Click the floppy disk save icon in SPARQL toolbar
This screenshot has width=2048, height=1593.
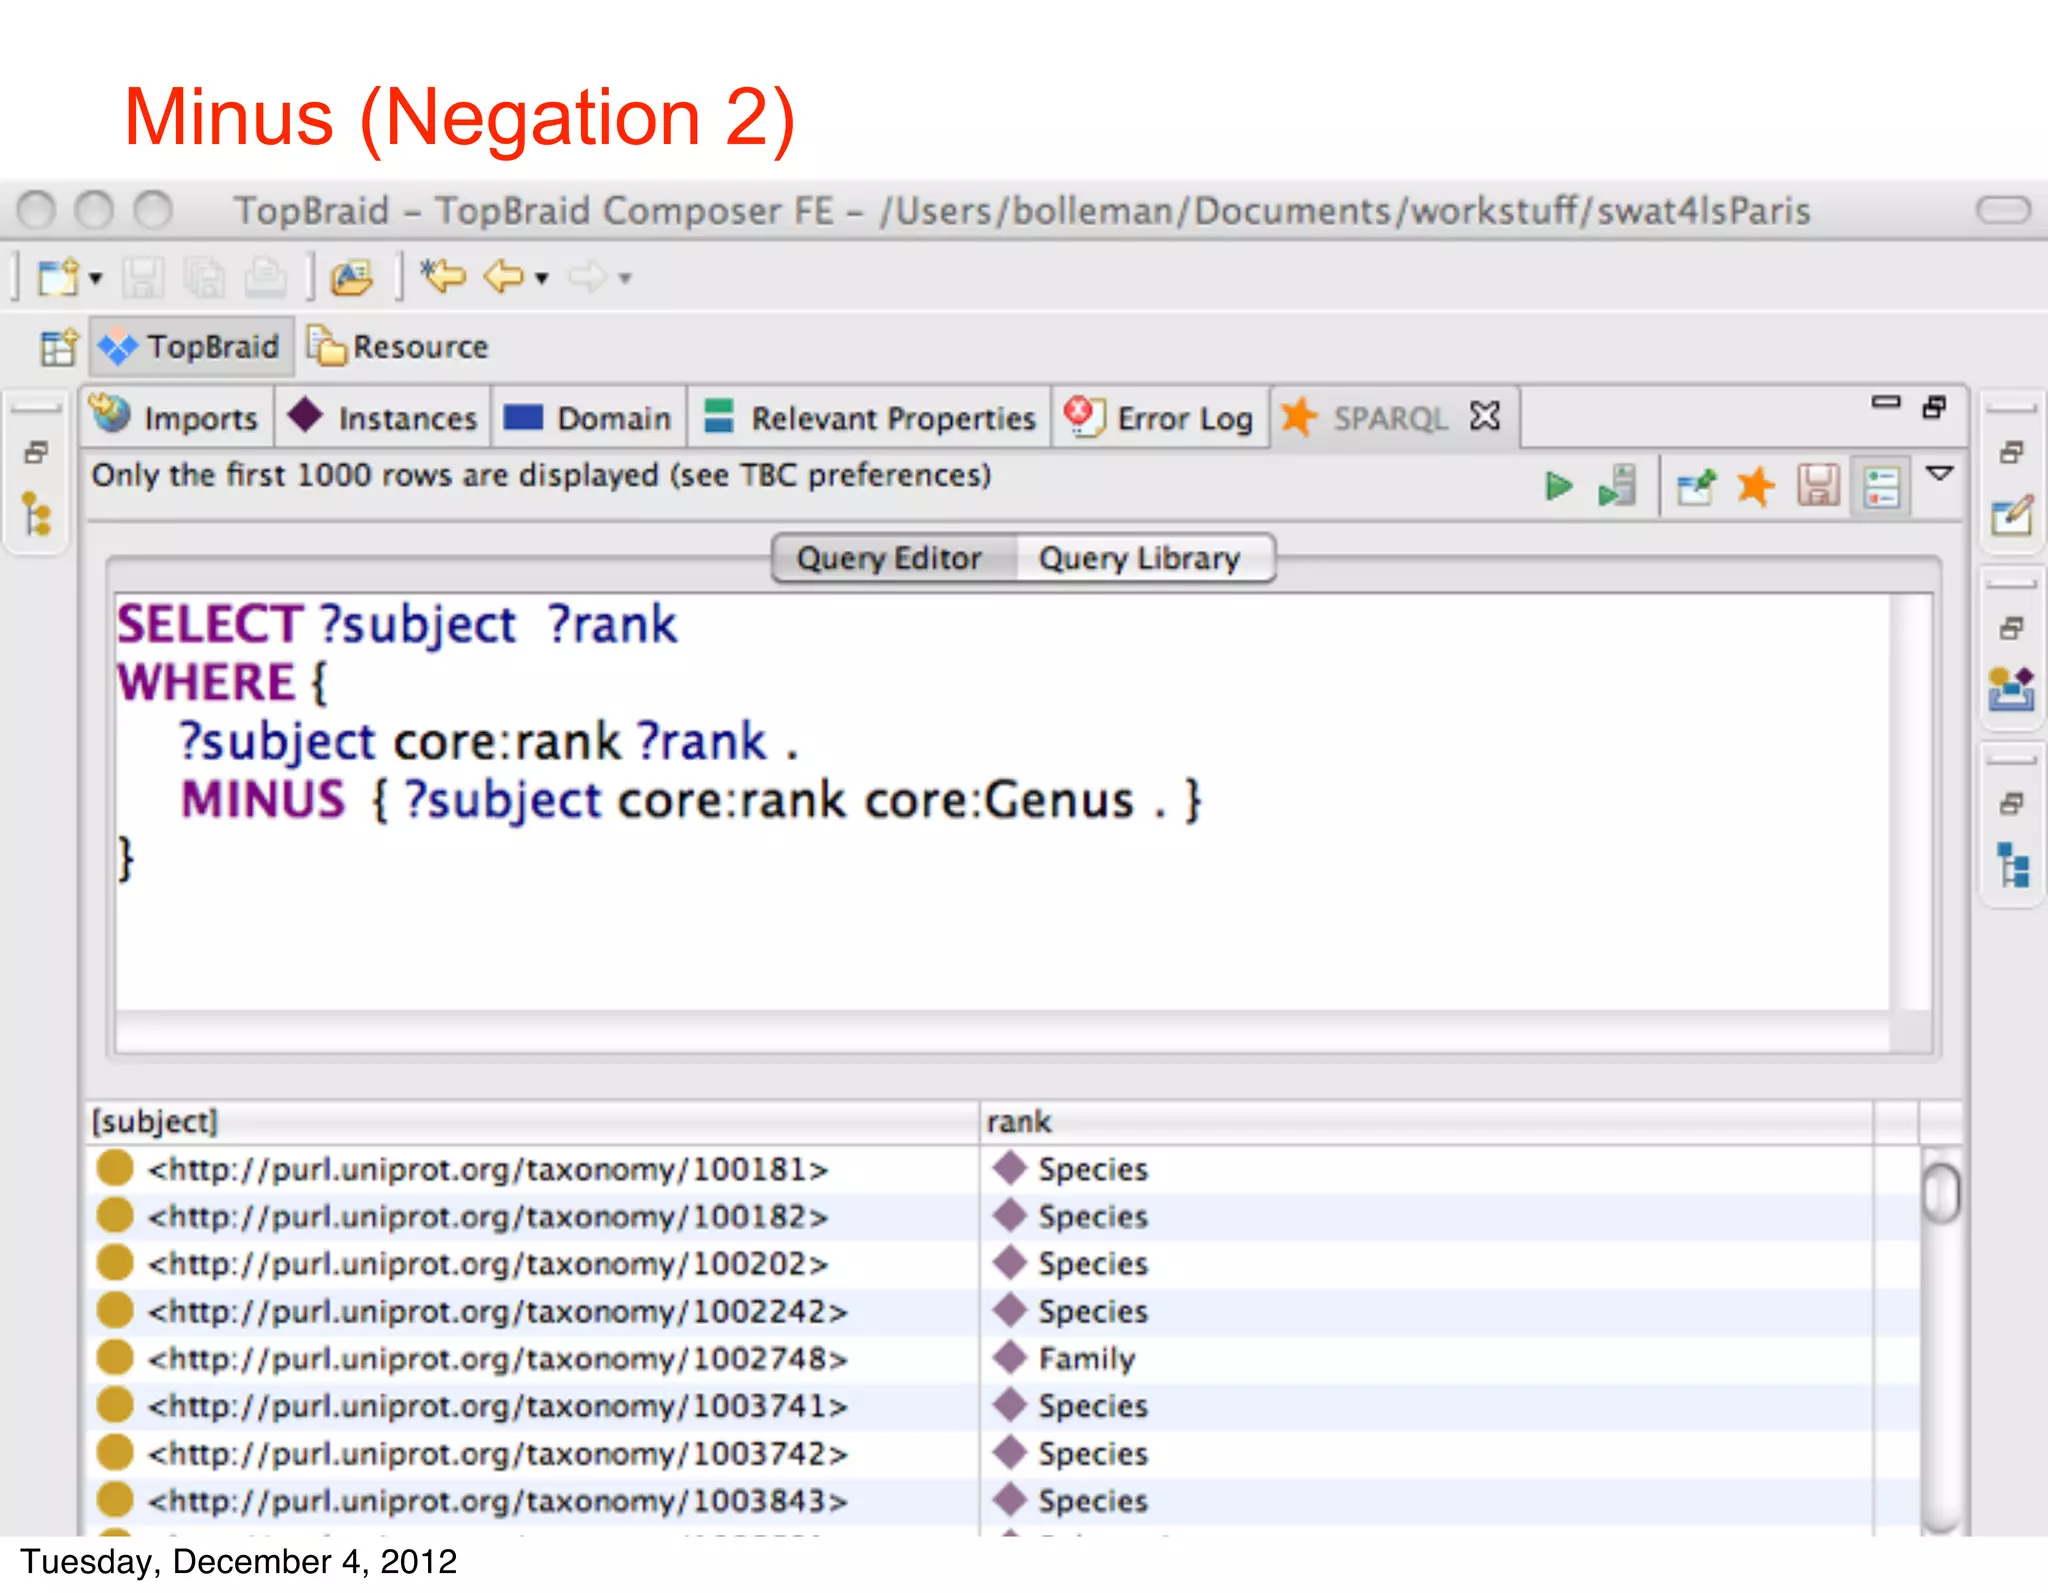click(x=1817, y=487)
